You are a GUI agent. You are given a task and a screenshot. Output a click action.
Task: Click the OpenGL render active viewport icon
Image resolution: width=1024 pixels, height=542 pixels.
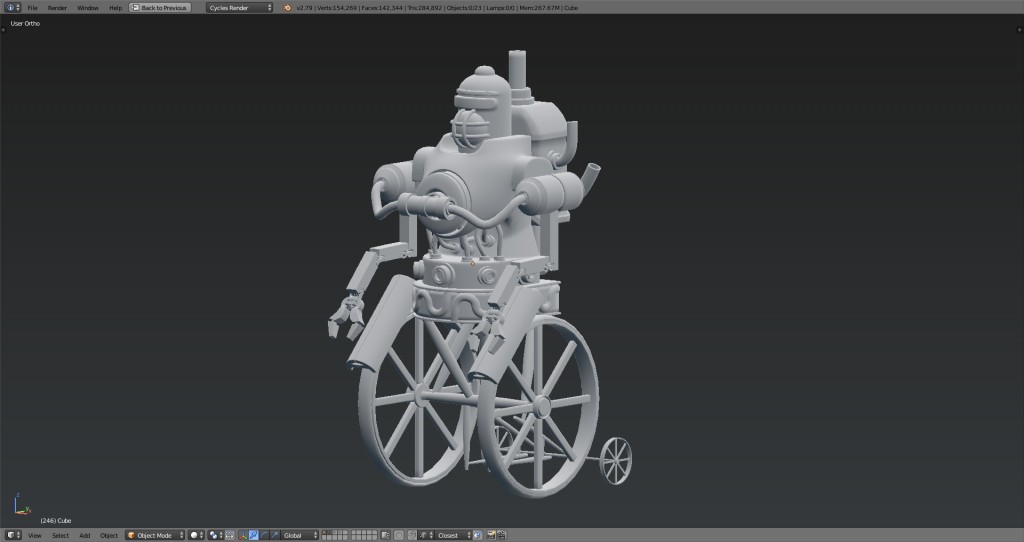pos(491,535)
